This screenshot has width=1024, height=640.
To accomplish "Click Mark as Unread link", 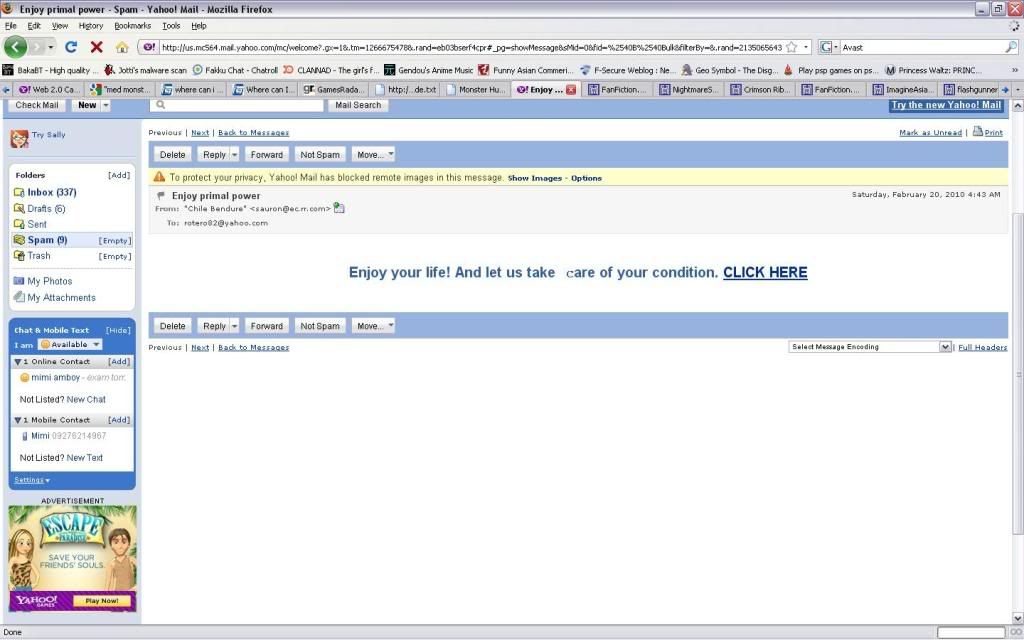I will coord(930,133).
